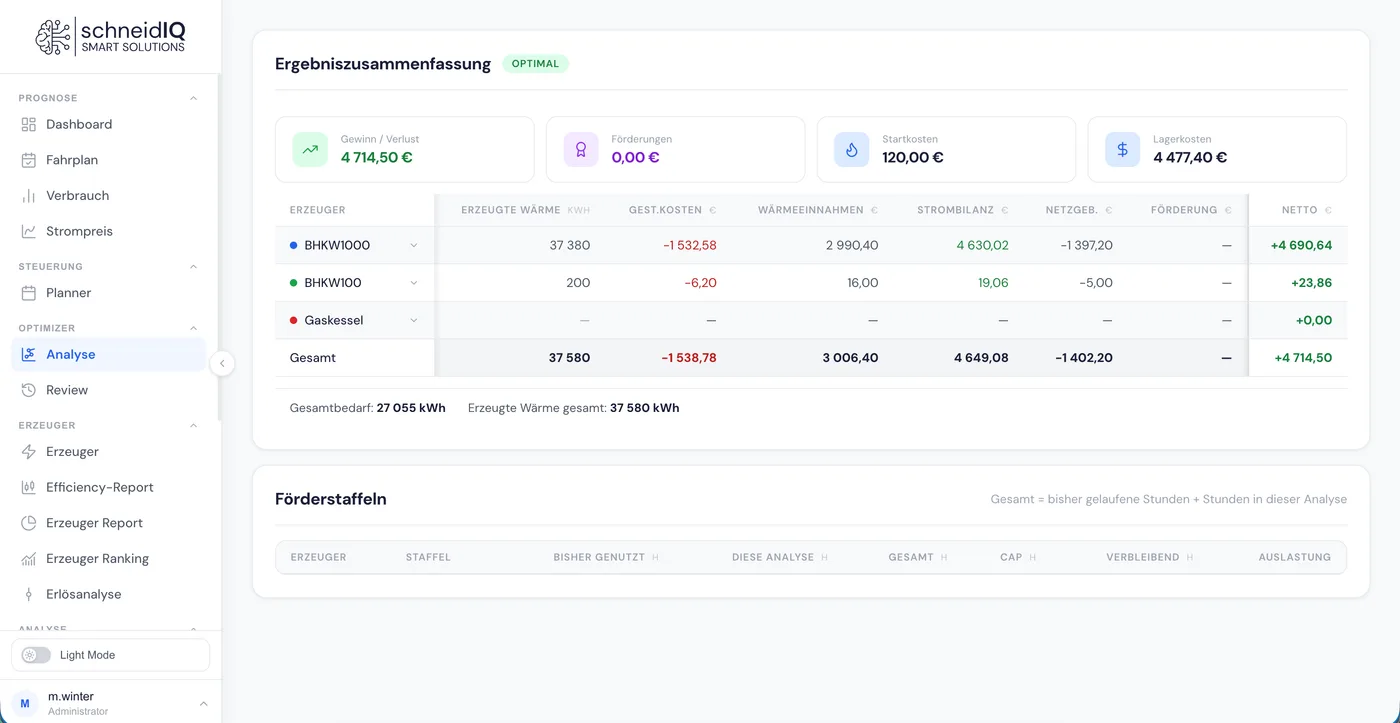
Task: Click the Startkosten flame icon
Action: coord(852,149)
